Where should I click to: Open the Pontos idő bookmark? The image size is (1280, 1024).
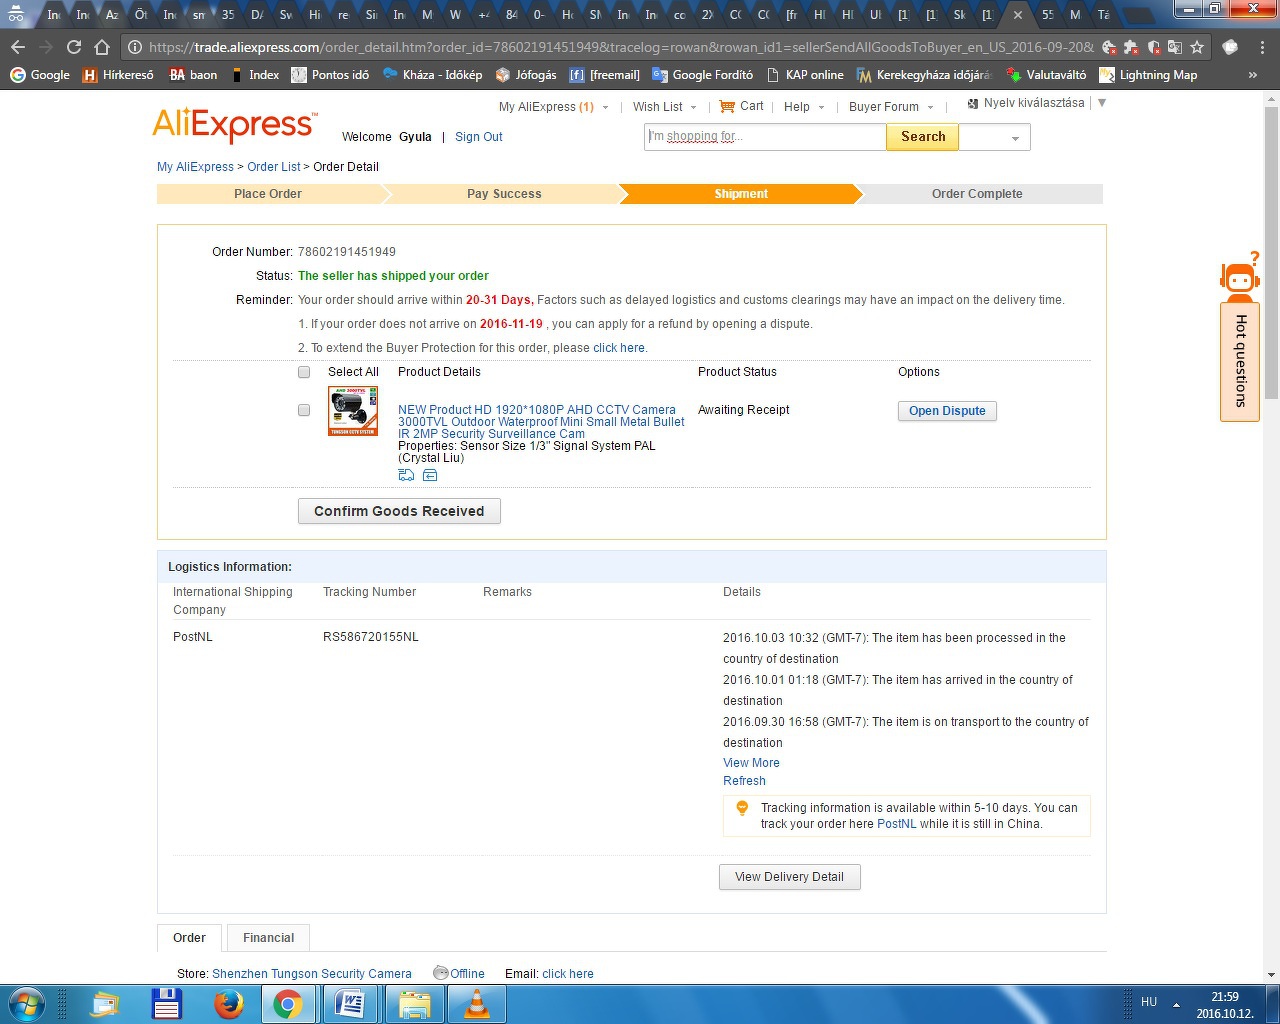click(330, 75)
